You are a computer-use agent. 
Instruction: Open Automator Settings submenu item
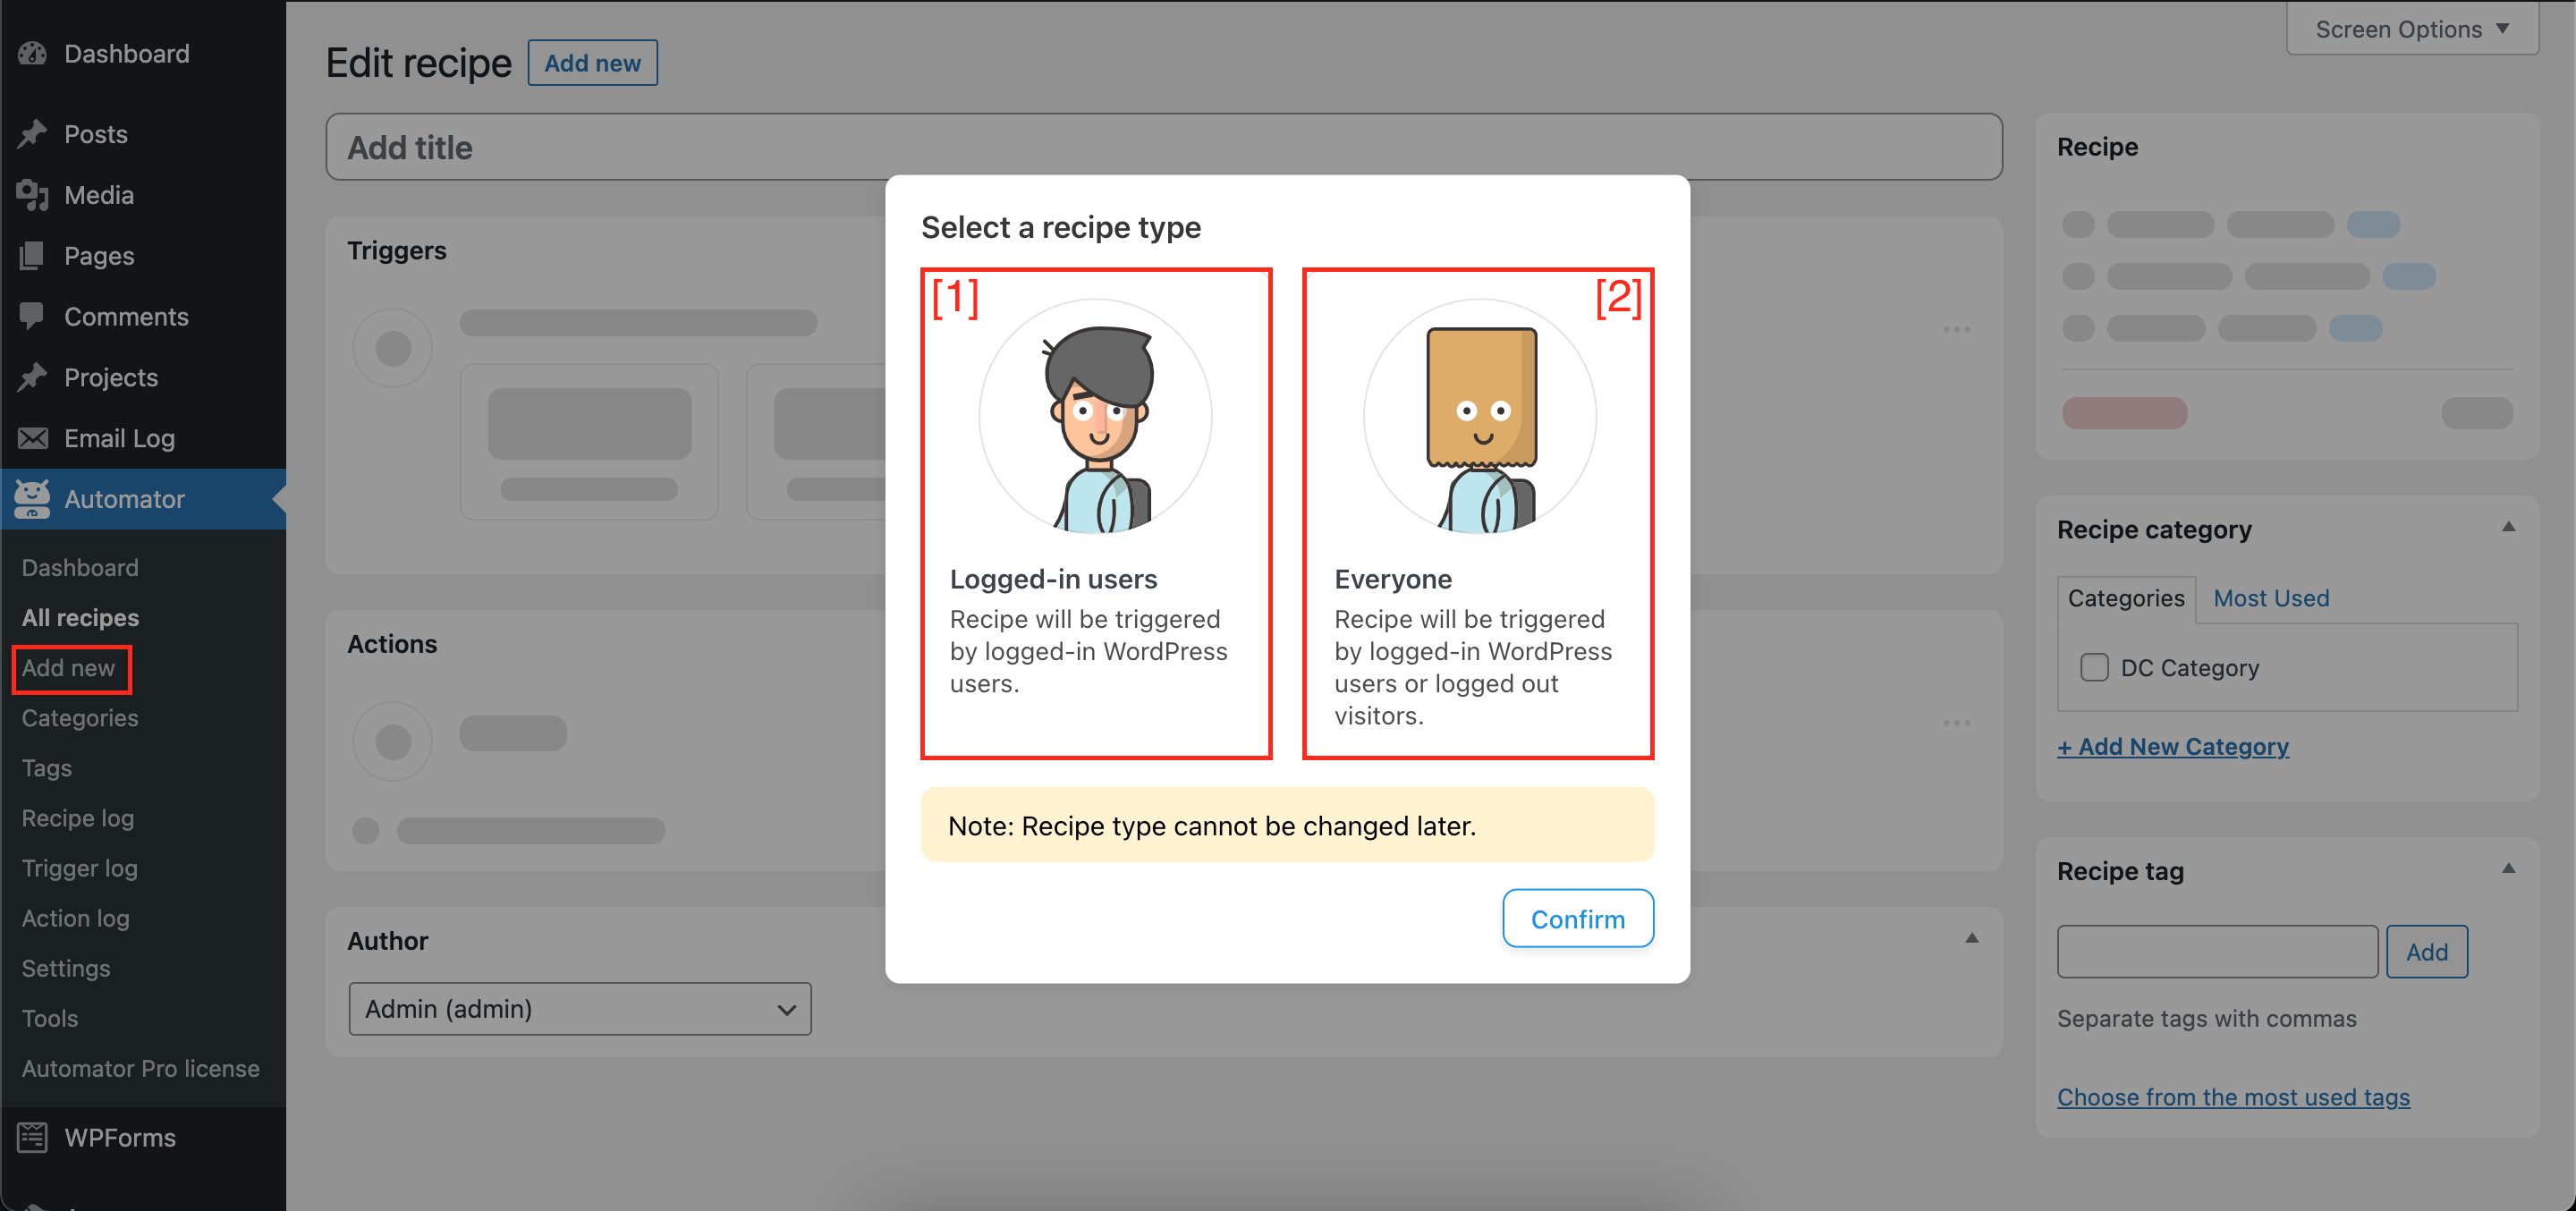pos(66,968)
